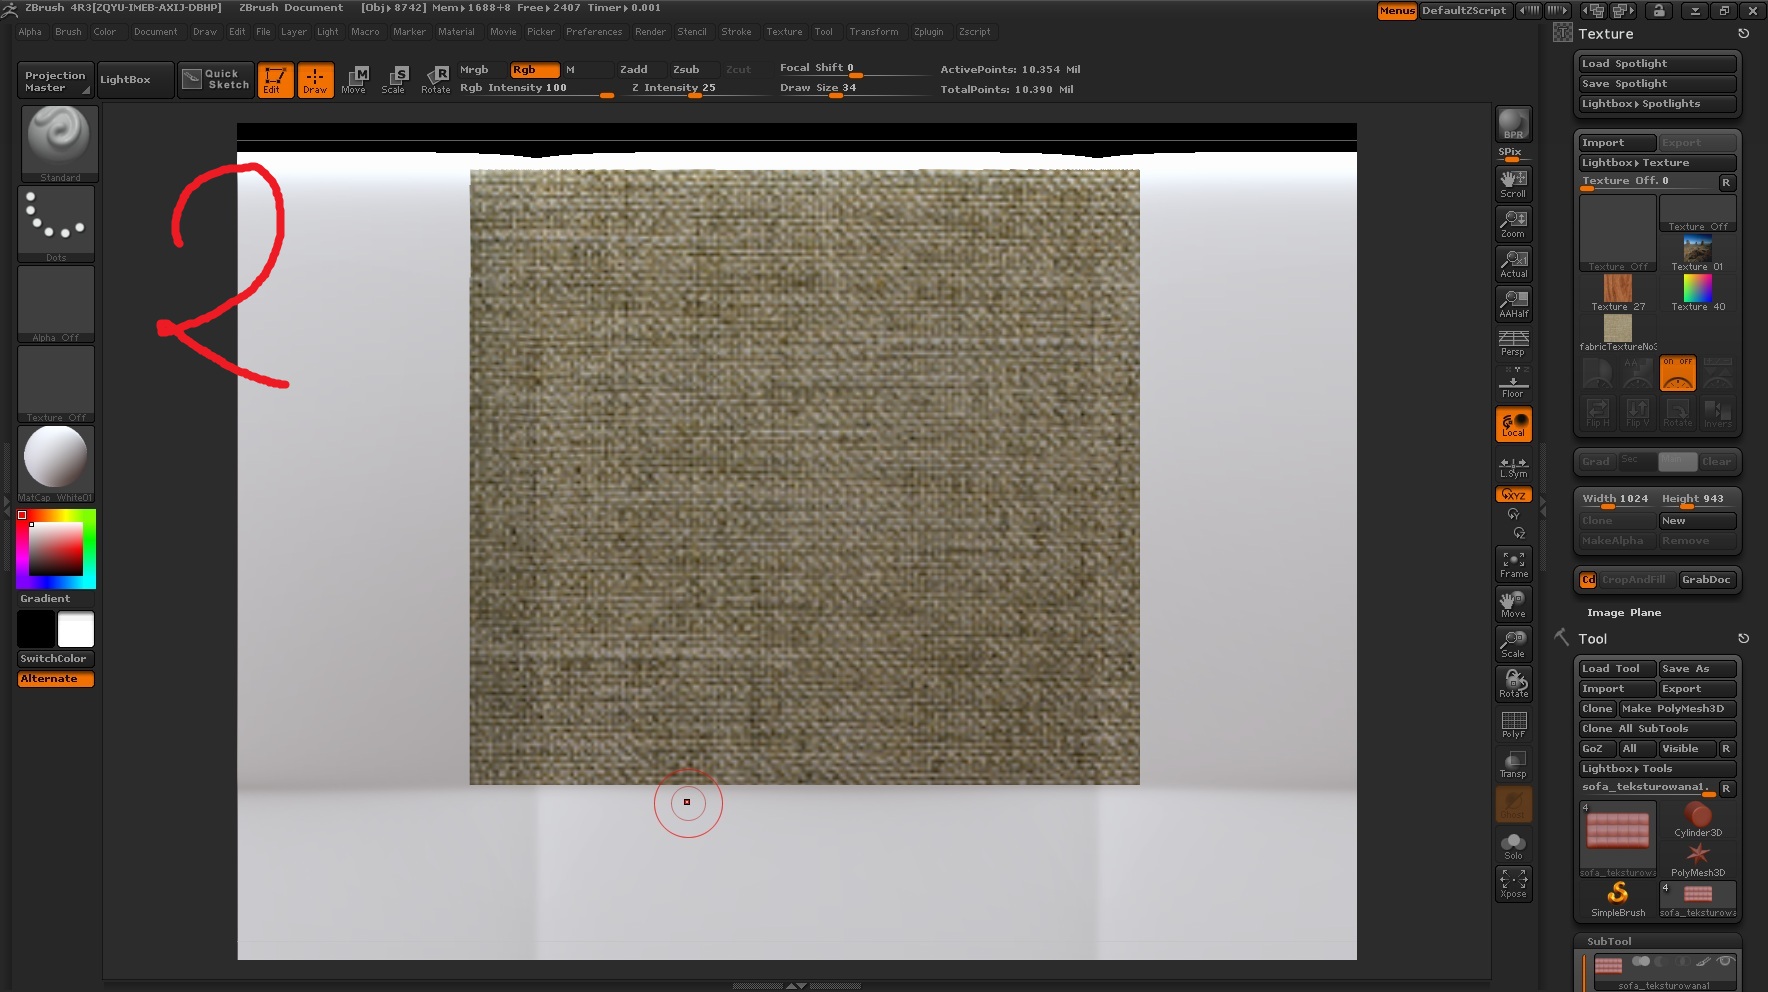The height and width of the screenshot is (992, 1768).
Task: Select the Rotate transform in the top shelf
Action: [x=435, y=80]
